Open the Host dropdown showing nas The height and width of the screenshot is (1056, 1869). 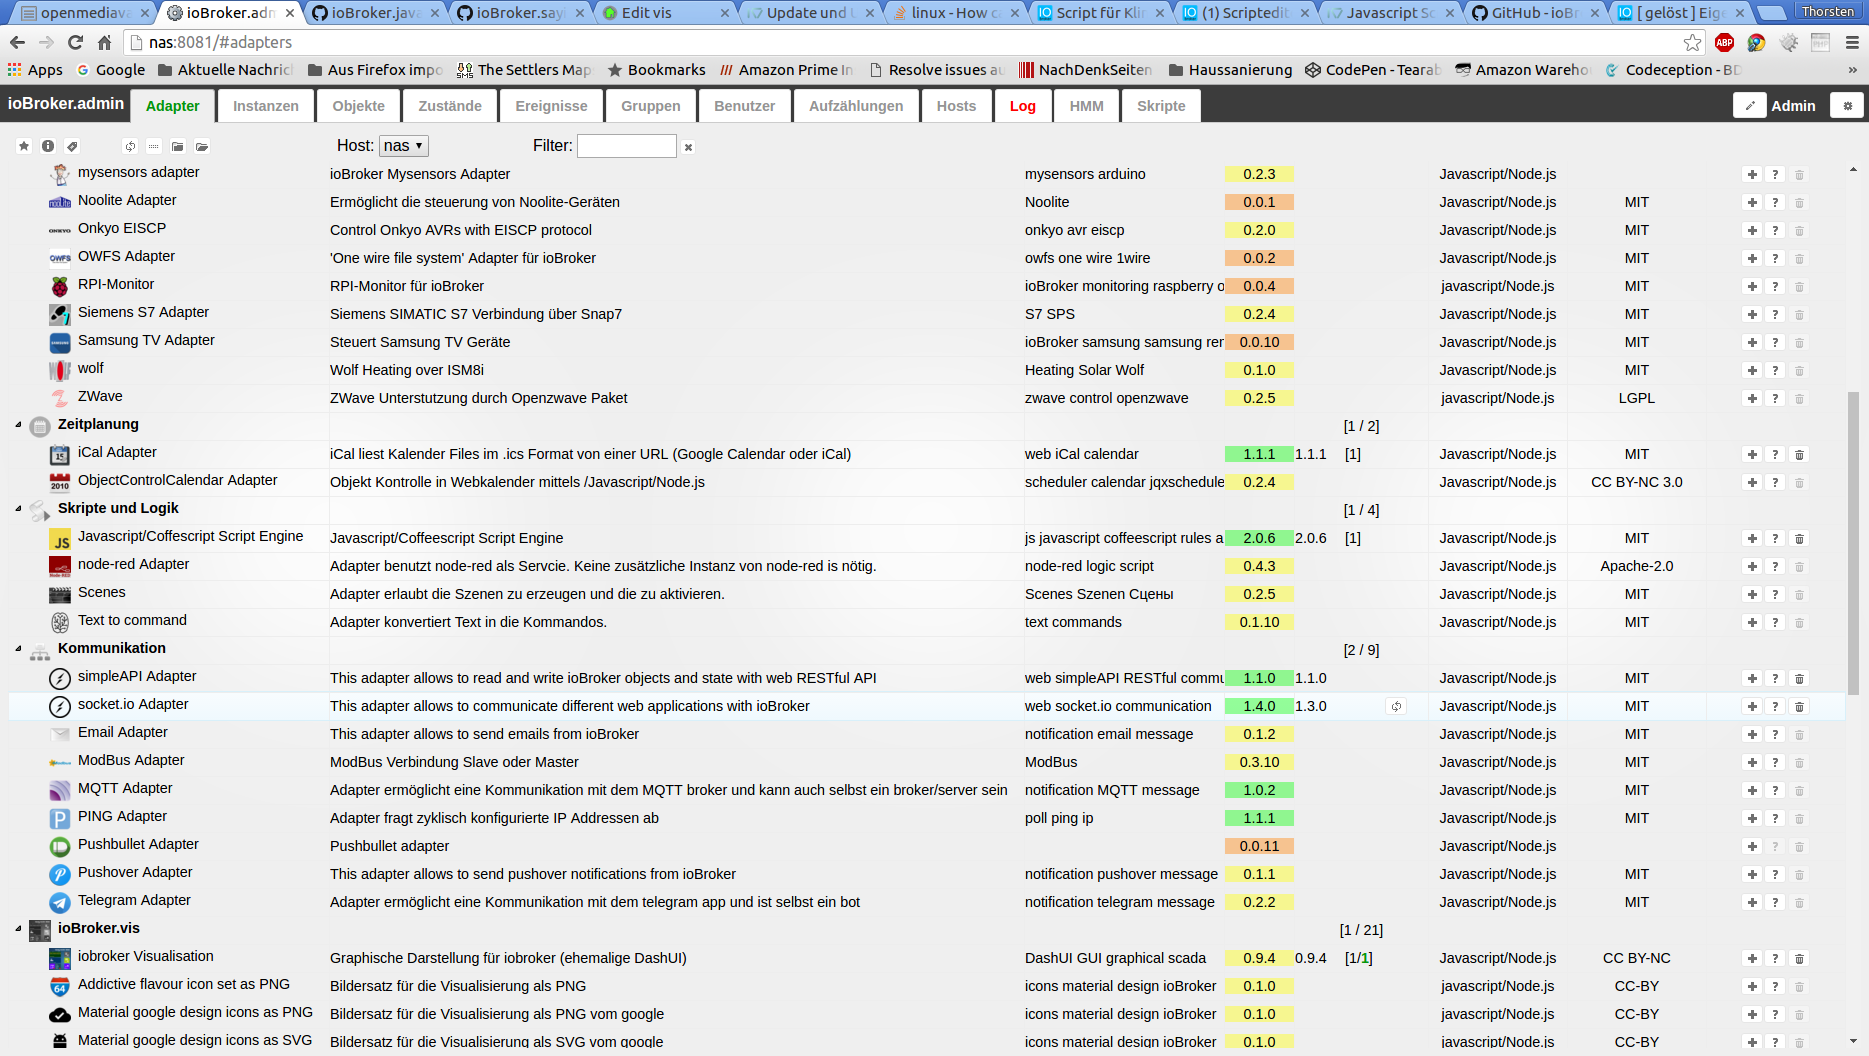(403, 146)
